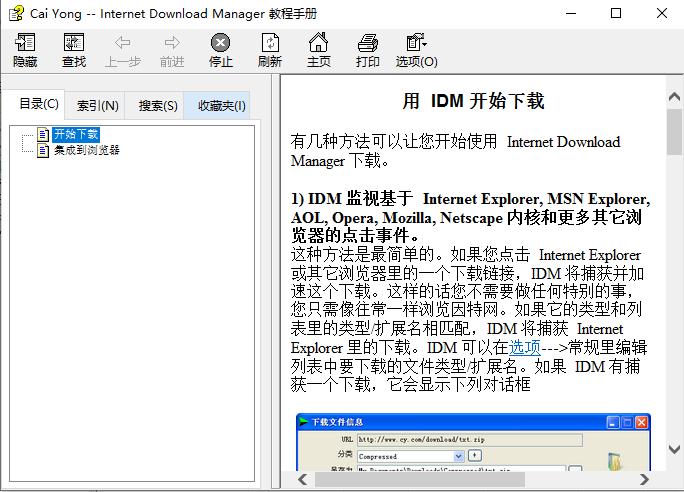The width and height of the screenshot is (684, 492).
Task: Select the 集成到浏览器 topic in tree
Action: [x=86, y=150]
